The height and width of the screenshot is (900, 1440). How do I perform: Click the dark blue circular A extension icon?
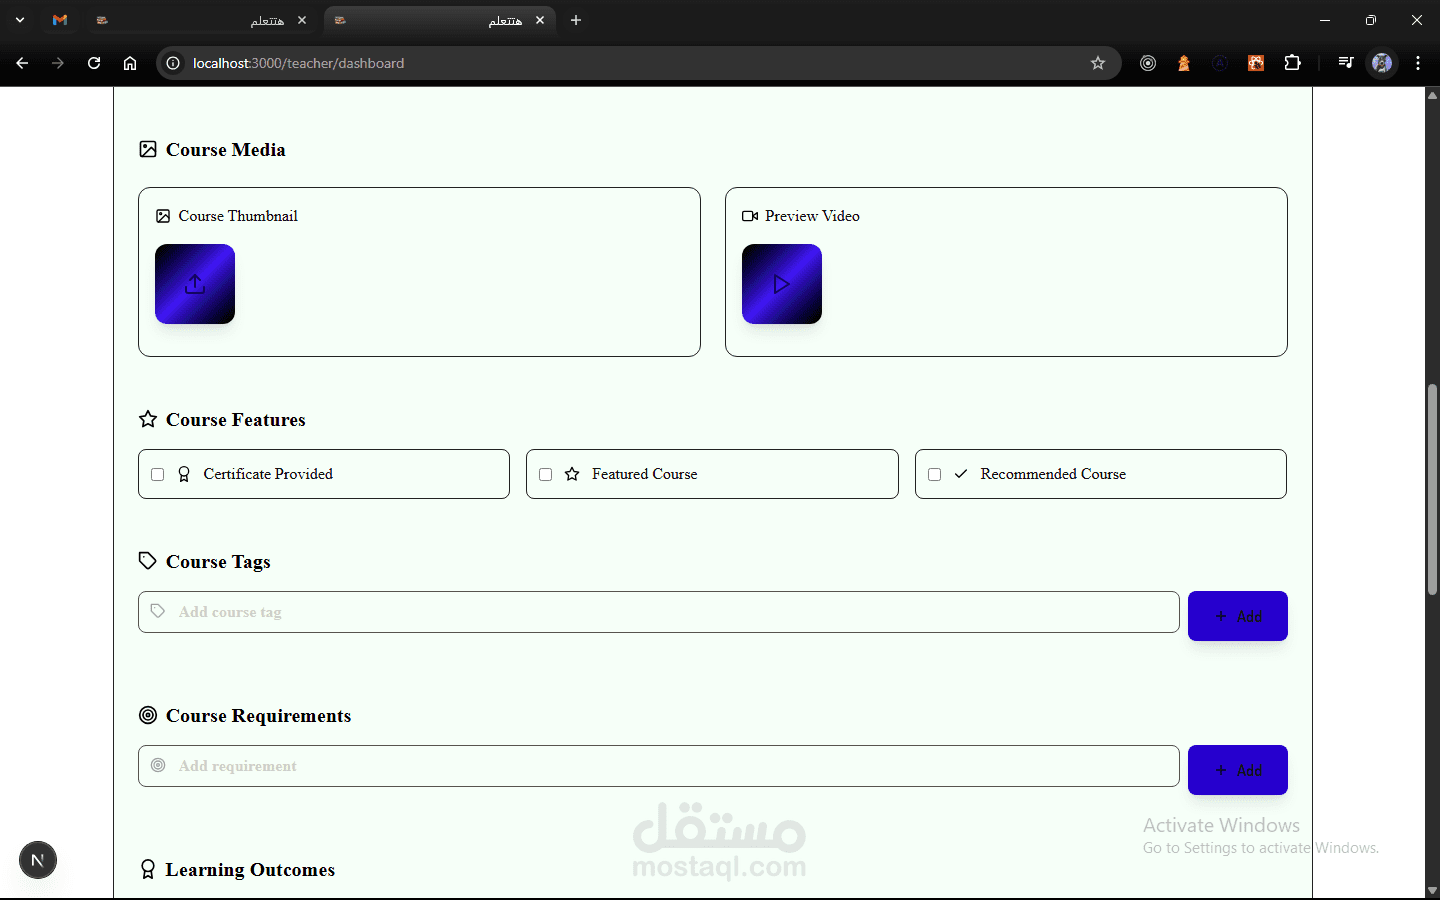1220,63
